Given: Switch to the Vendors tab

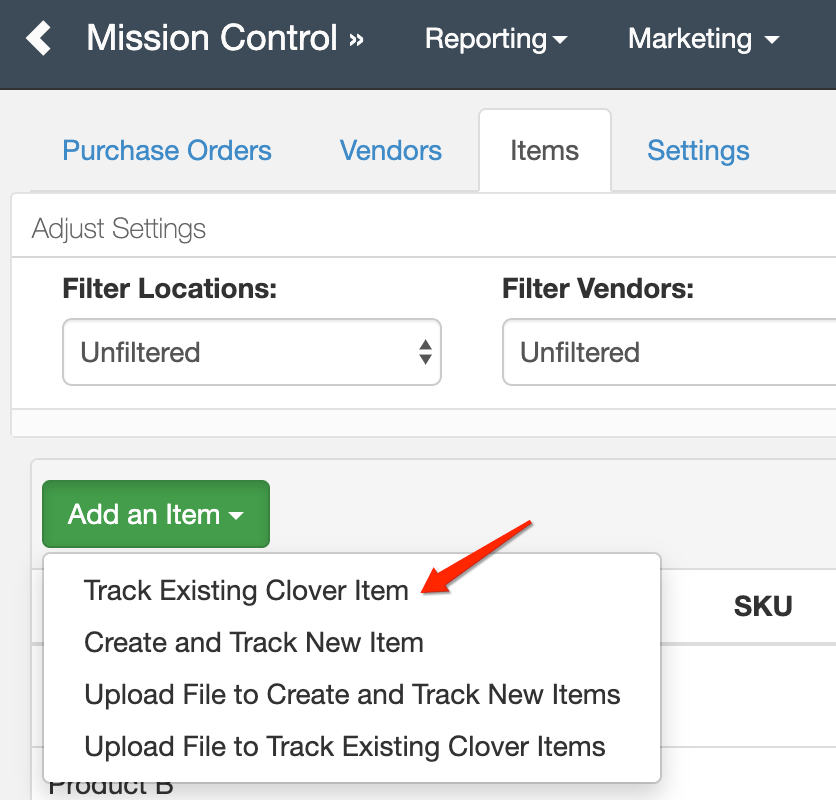Looking at the screenshot, I should 390,150.
